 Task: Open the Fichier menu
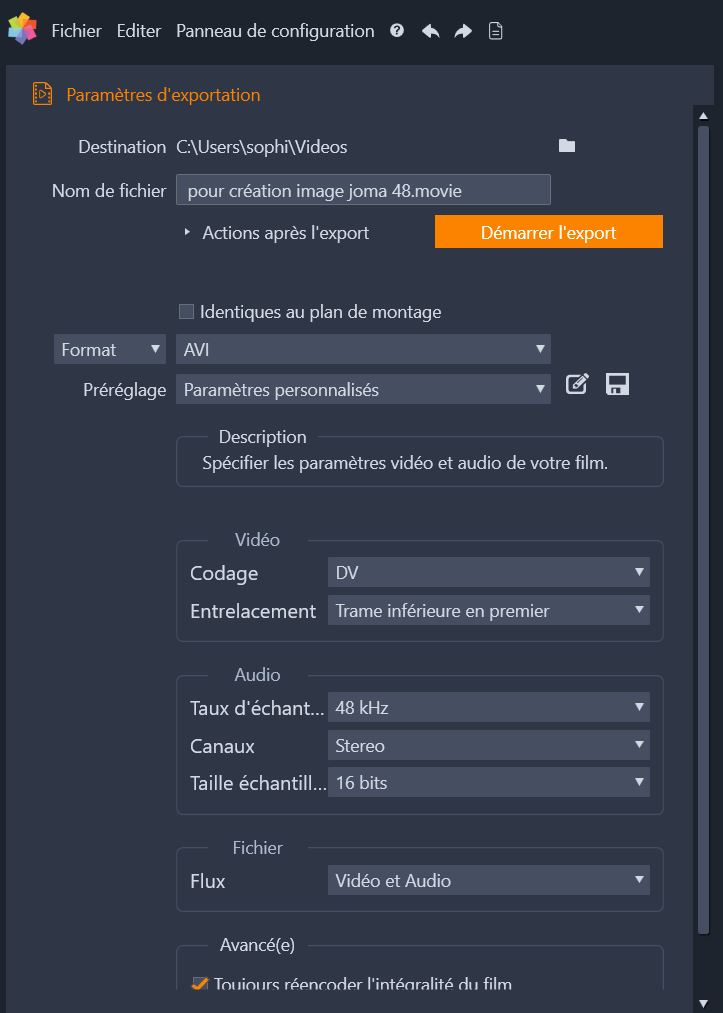tap(76, 31)
